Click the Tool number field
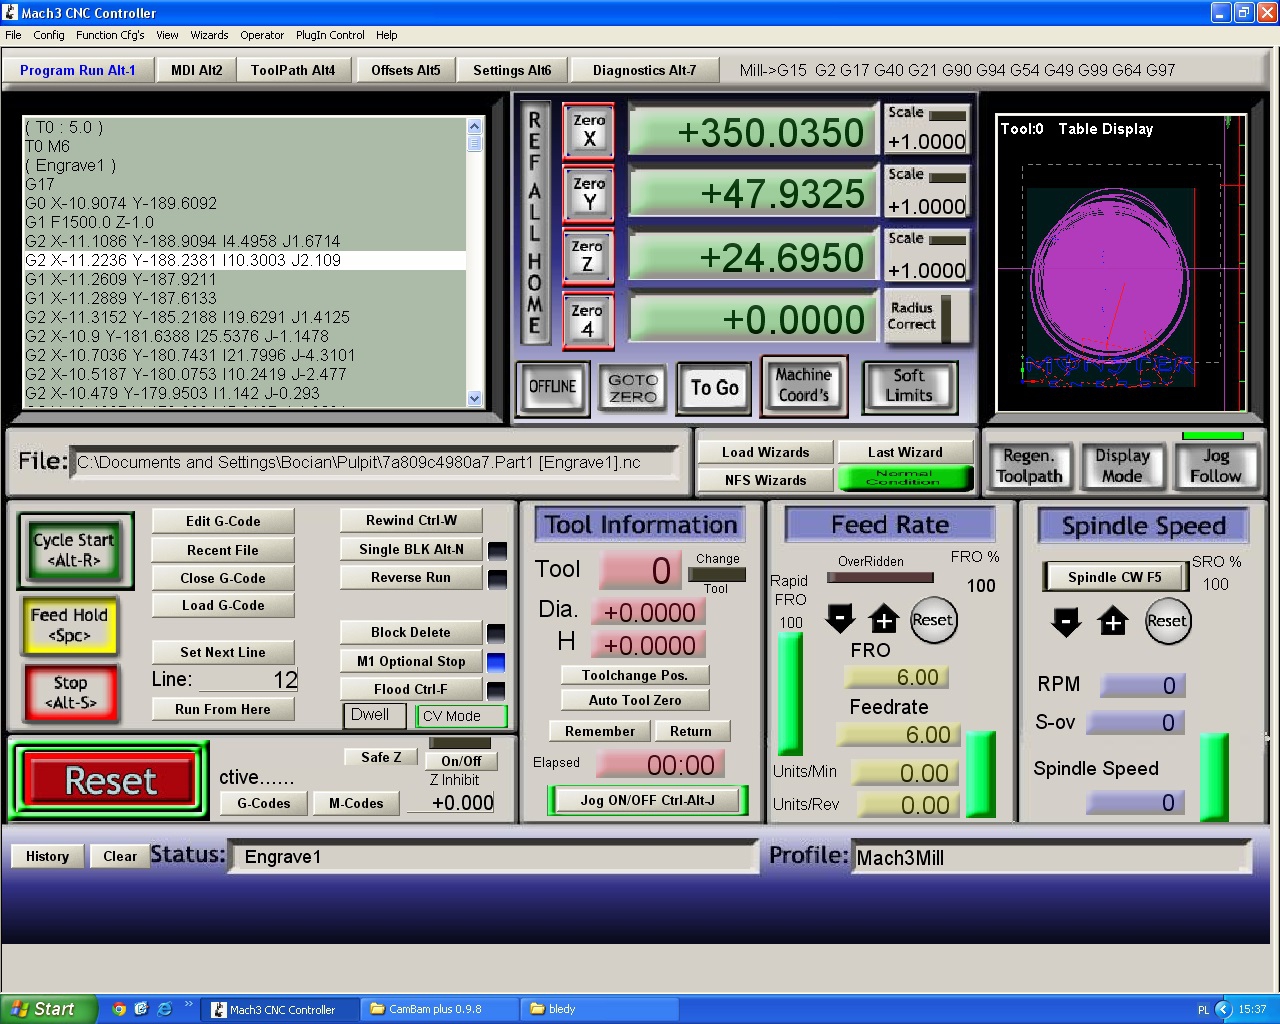1280x1024 pixels. pos(641,570)
